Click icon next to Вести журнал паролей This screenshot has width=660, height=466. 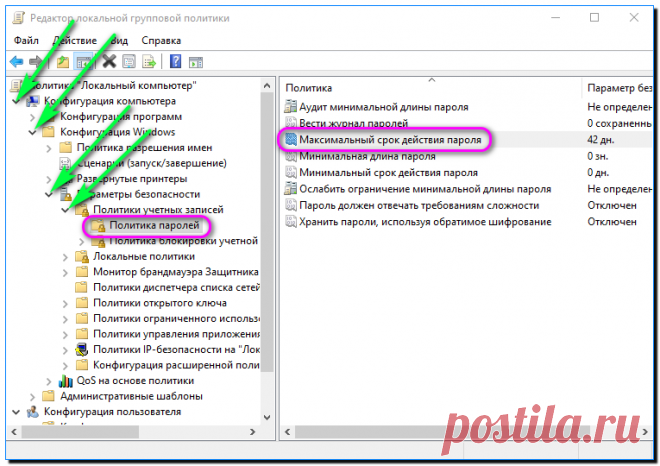pos(290,122)
